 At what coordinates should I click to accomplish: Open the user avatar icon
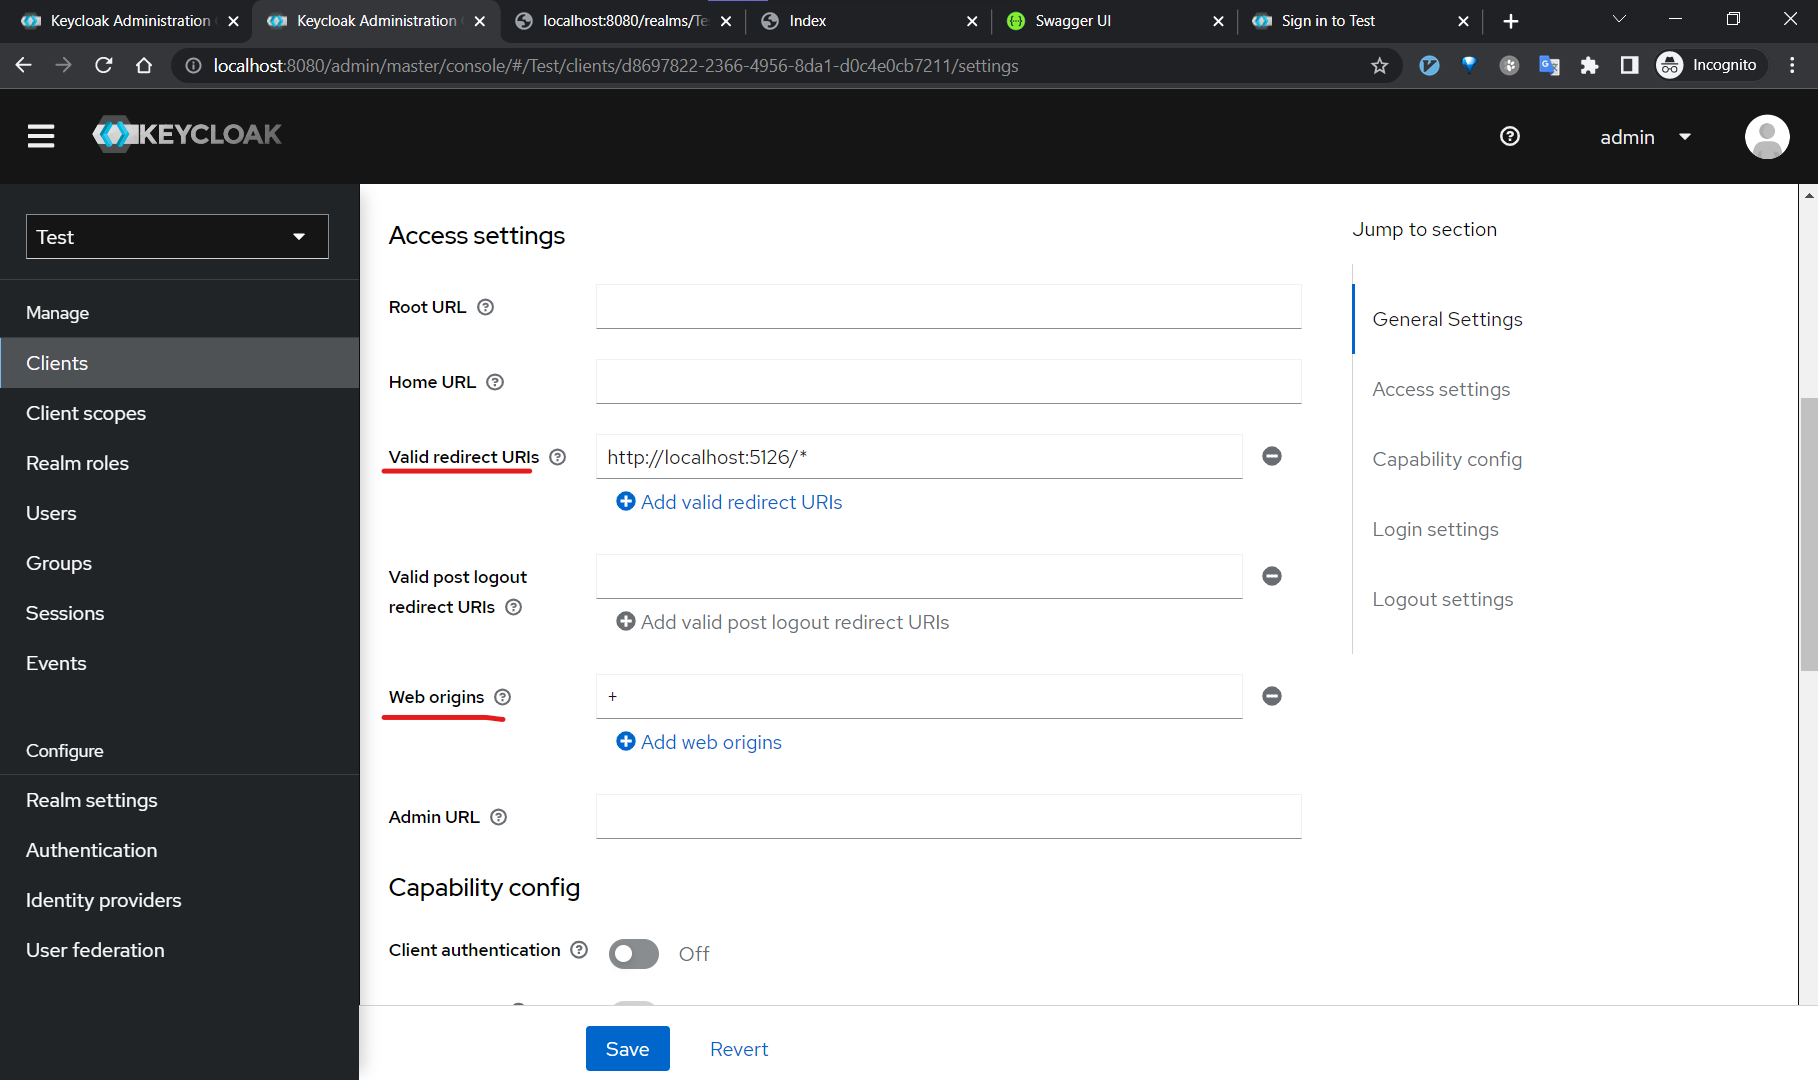coord(1767,137)
